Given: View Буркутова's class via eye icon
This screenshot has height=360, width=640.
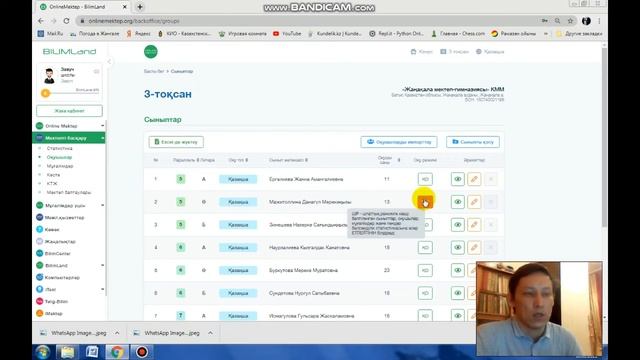Looking at the screenshot, I should tap(458, 270).
